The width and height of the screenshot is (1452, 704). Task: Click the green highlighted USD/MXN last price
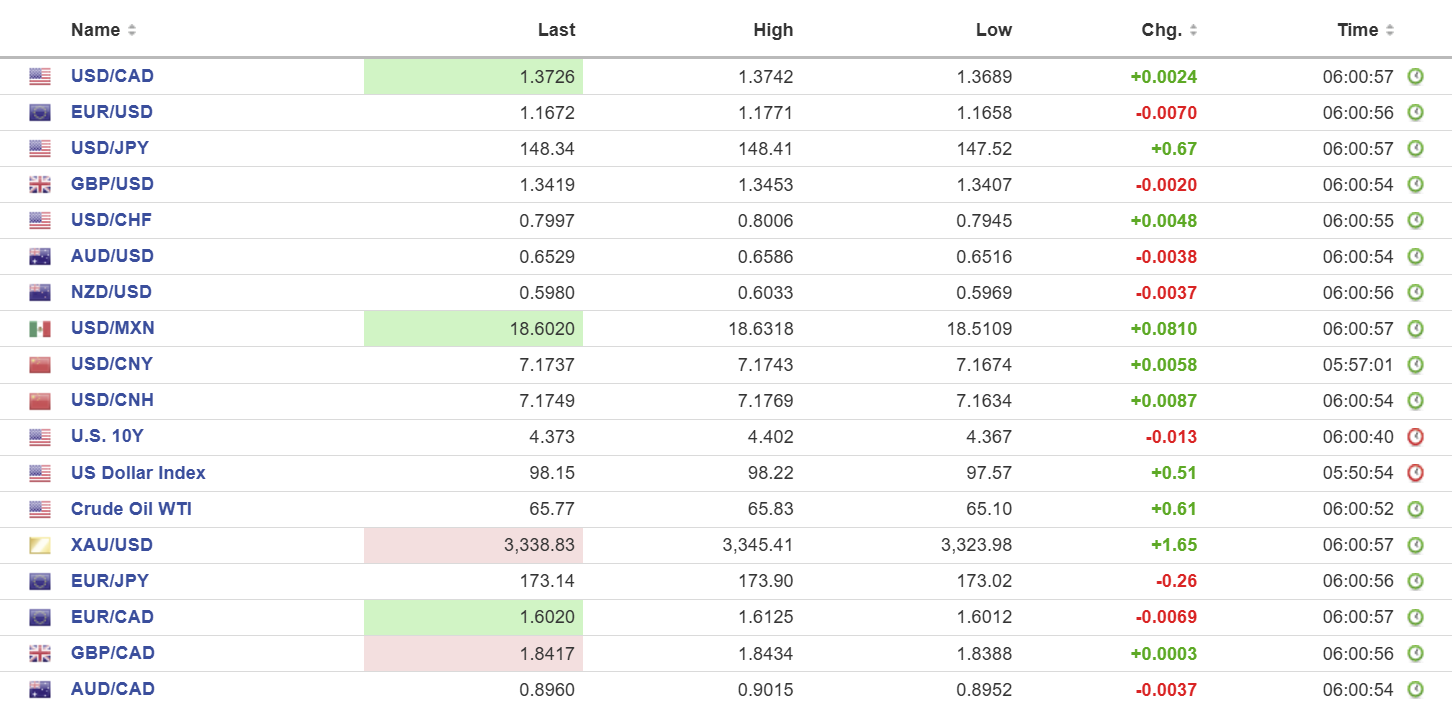(x=473, y=329)
